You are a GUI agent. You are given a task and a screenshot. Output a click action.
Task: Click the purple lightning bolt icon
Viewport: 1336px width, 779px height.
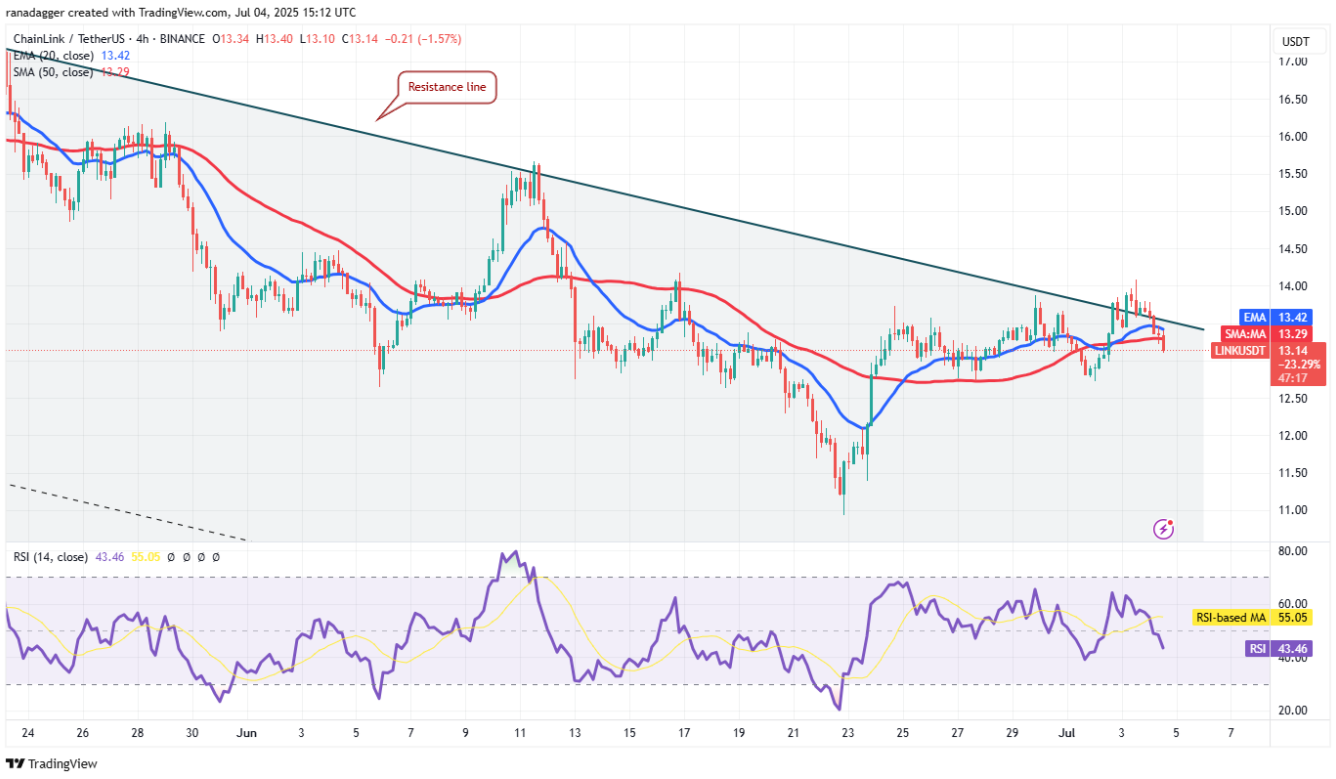(x=1163, y=527)
